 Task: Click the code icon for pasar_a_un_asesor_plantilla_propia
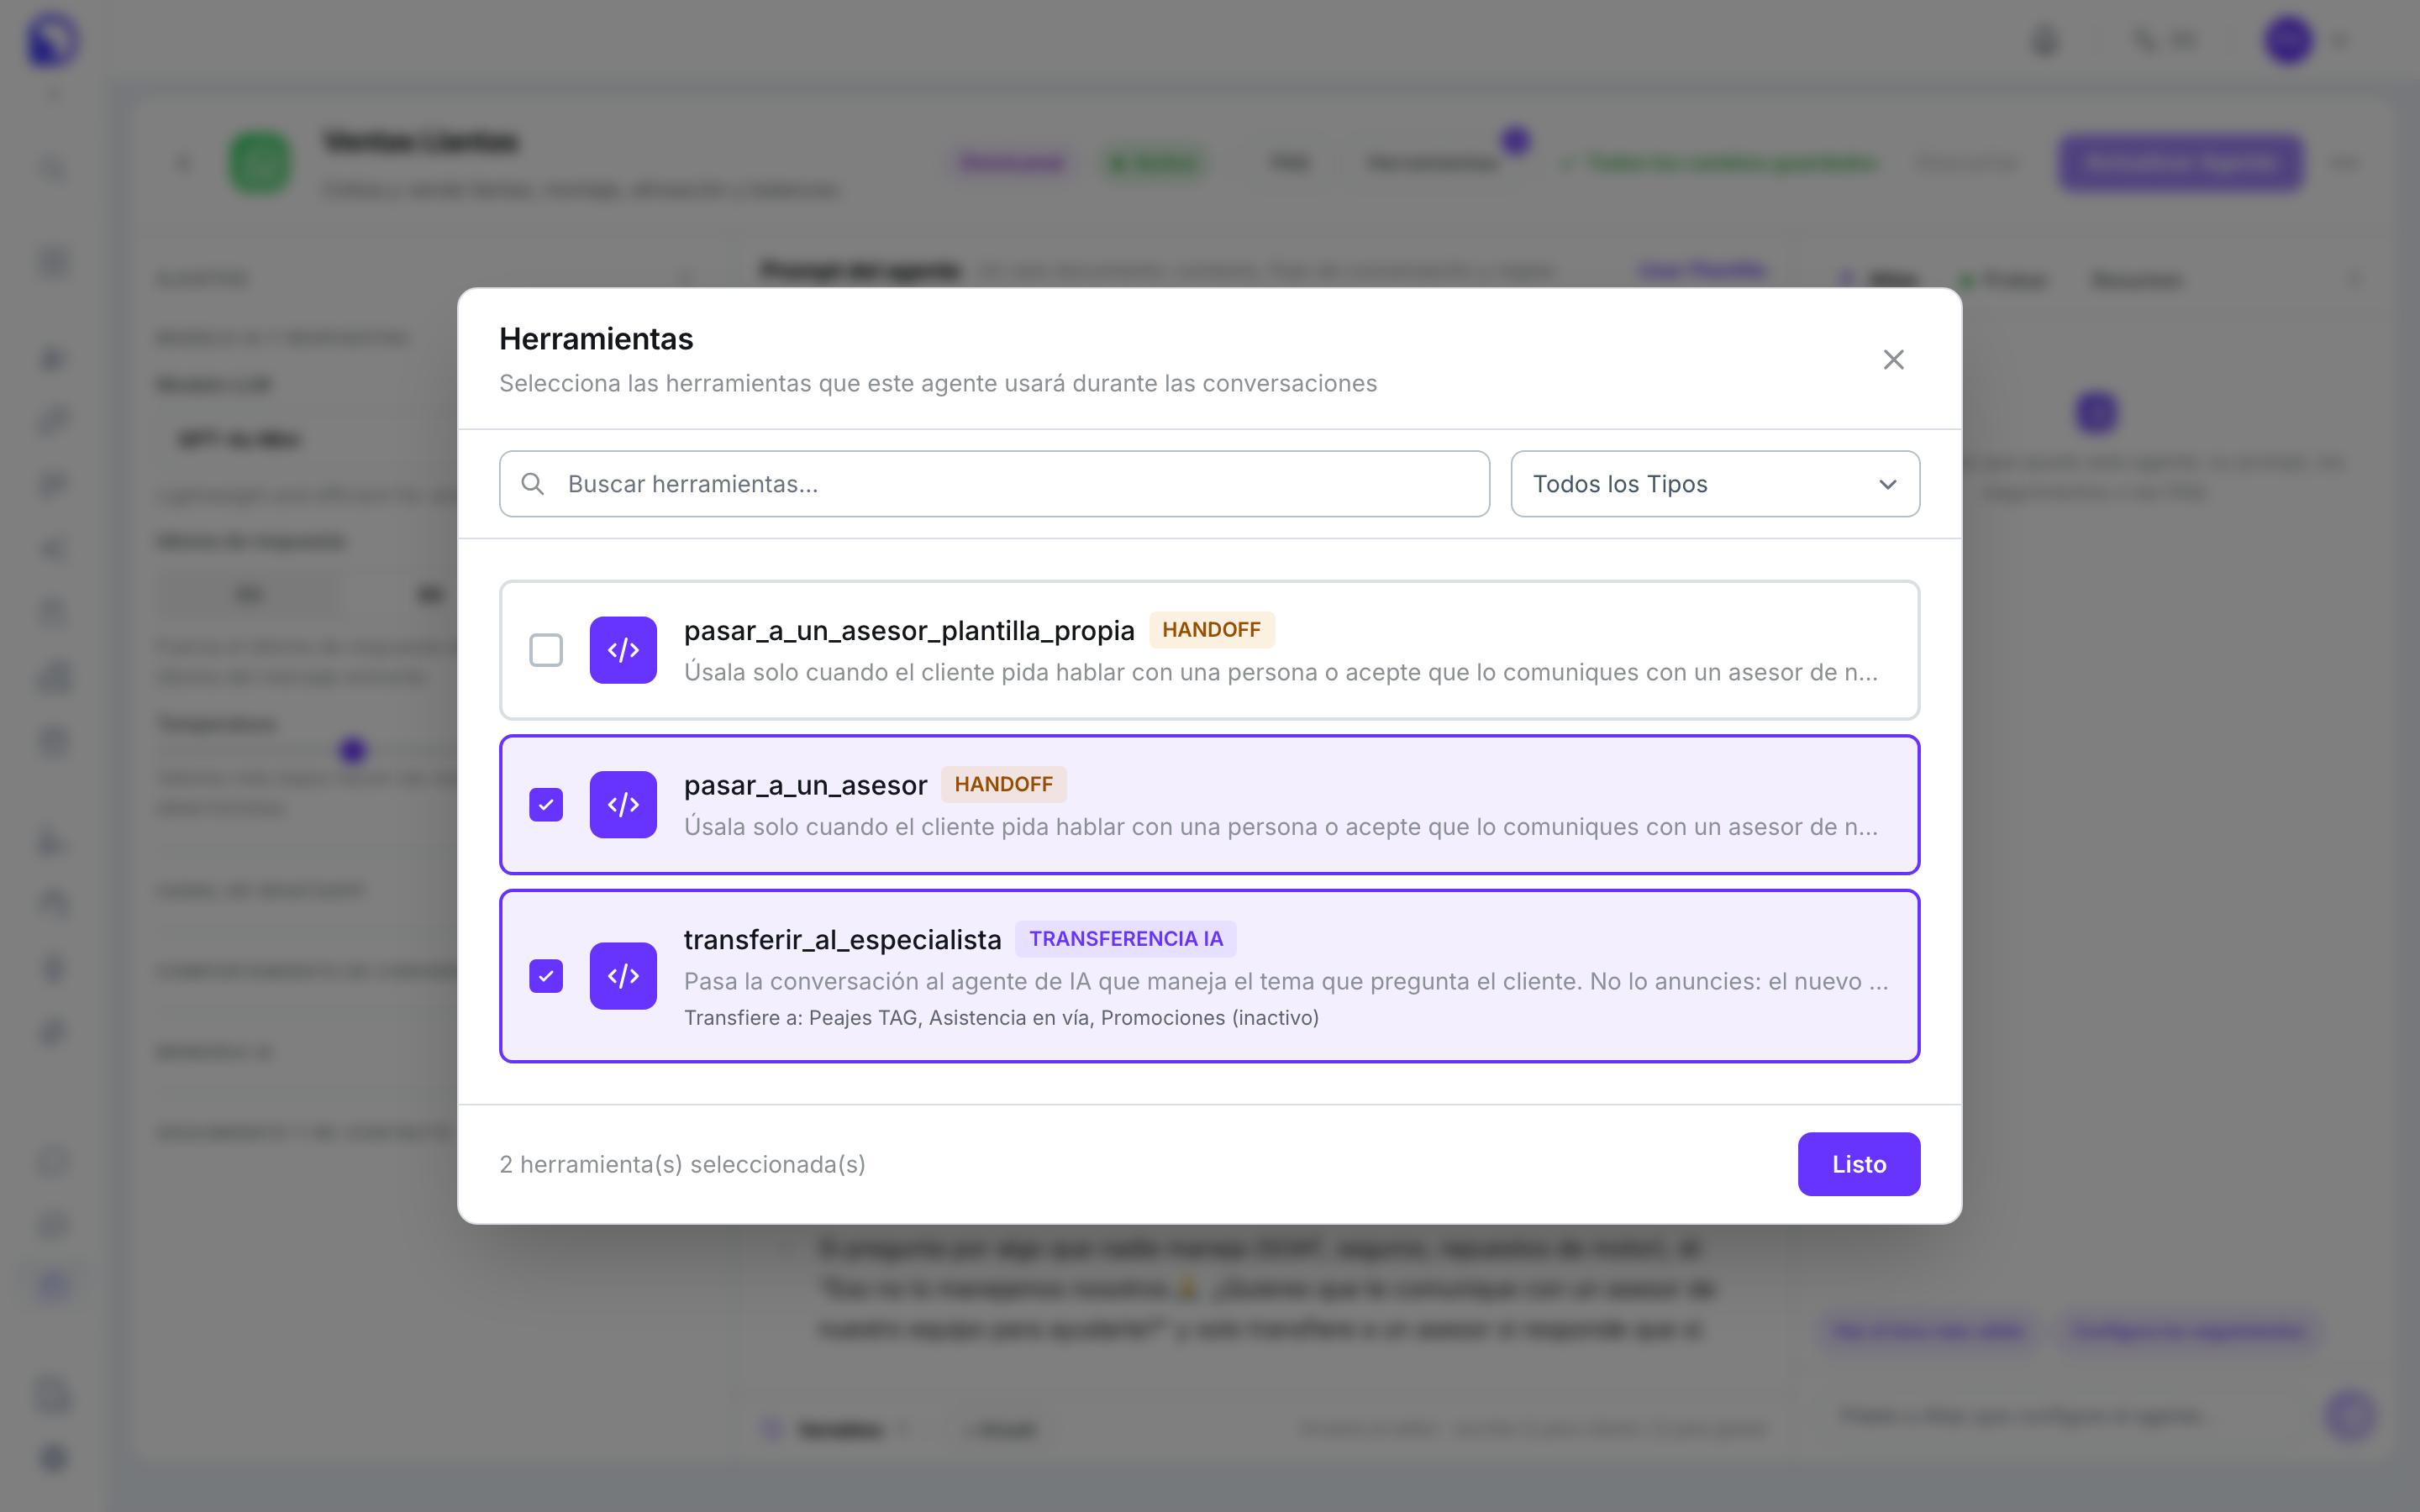(x=623, y=650)
